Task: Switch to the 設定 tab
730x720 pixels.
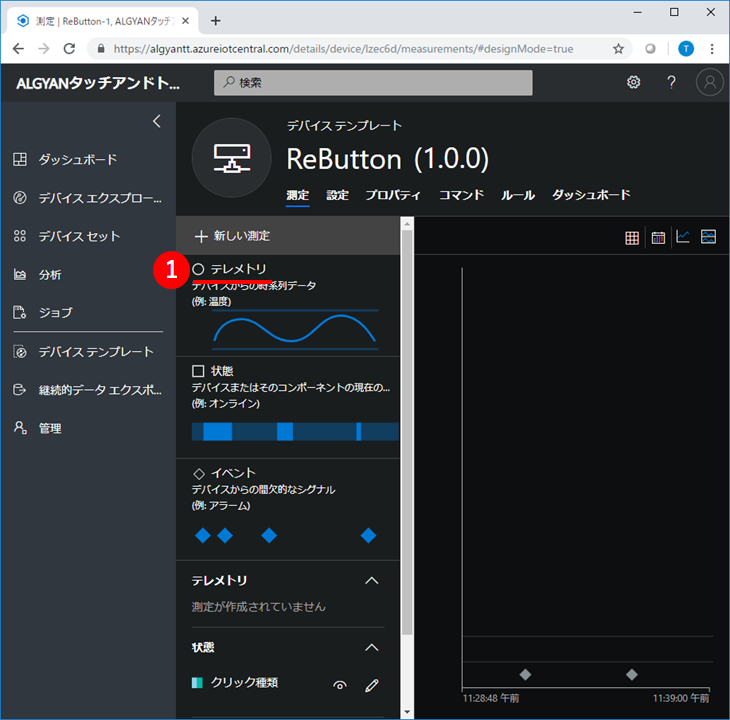Action: pyautogui.click(x=338, y=195)
